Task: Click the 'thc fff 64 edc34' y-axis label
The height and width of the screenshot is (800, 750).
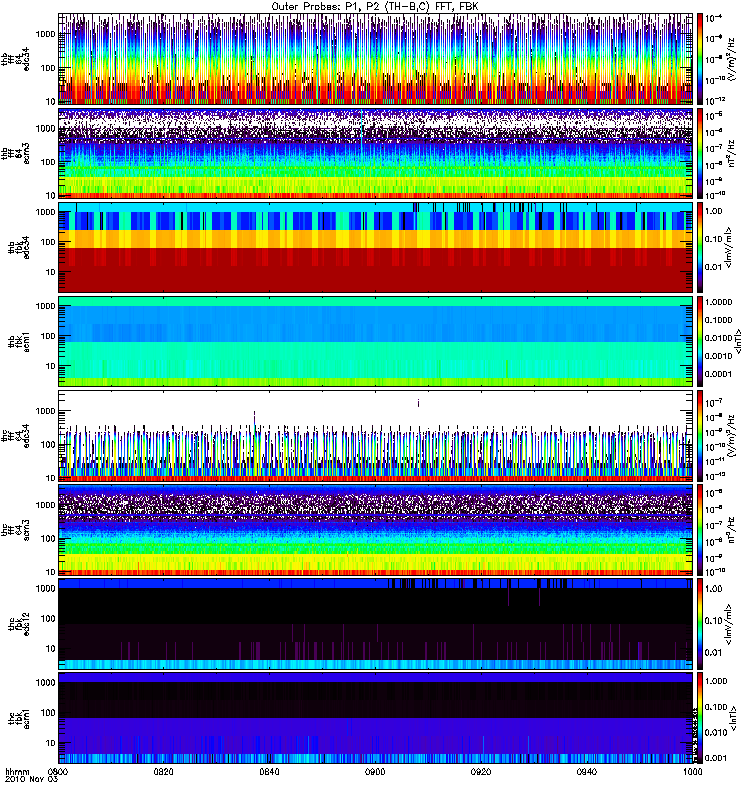Action: click(15, 436)
